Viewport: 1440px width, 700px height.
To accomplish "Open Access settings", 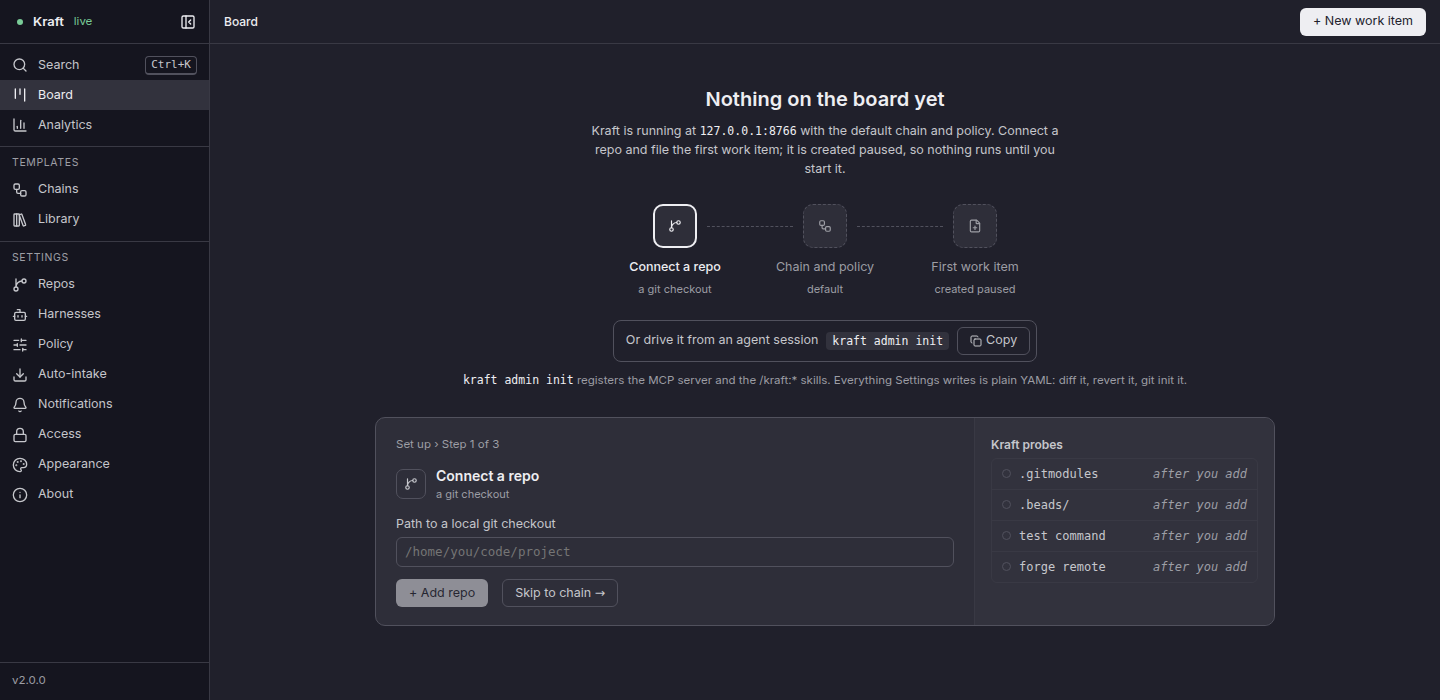I will click(x=104, y=434).
